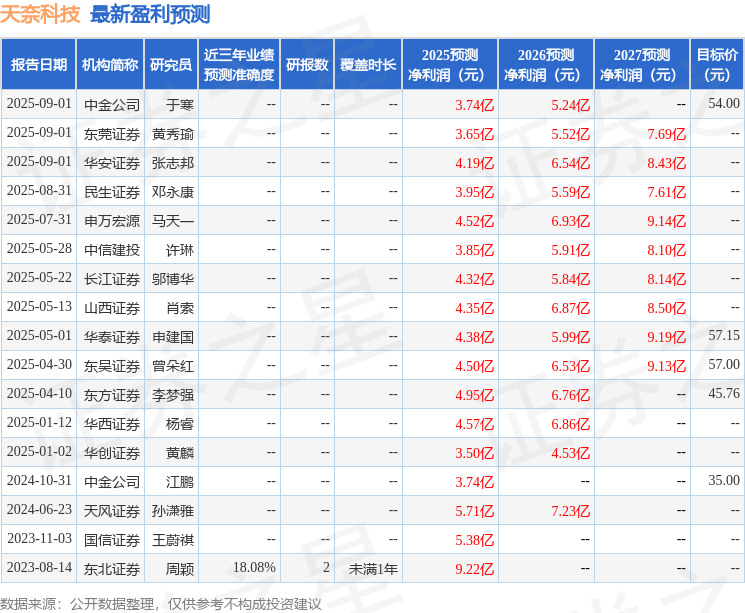This screenshot has height=613, width=745.
Task: Click the 近三年业绩预测准确度 column header
Action: (238, 64)
